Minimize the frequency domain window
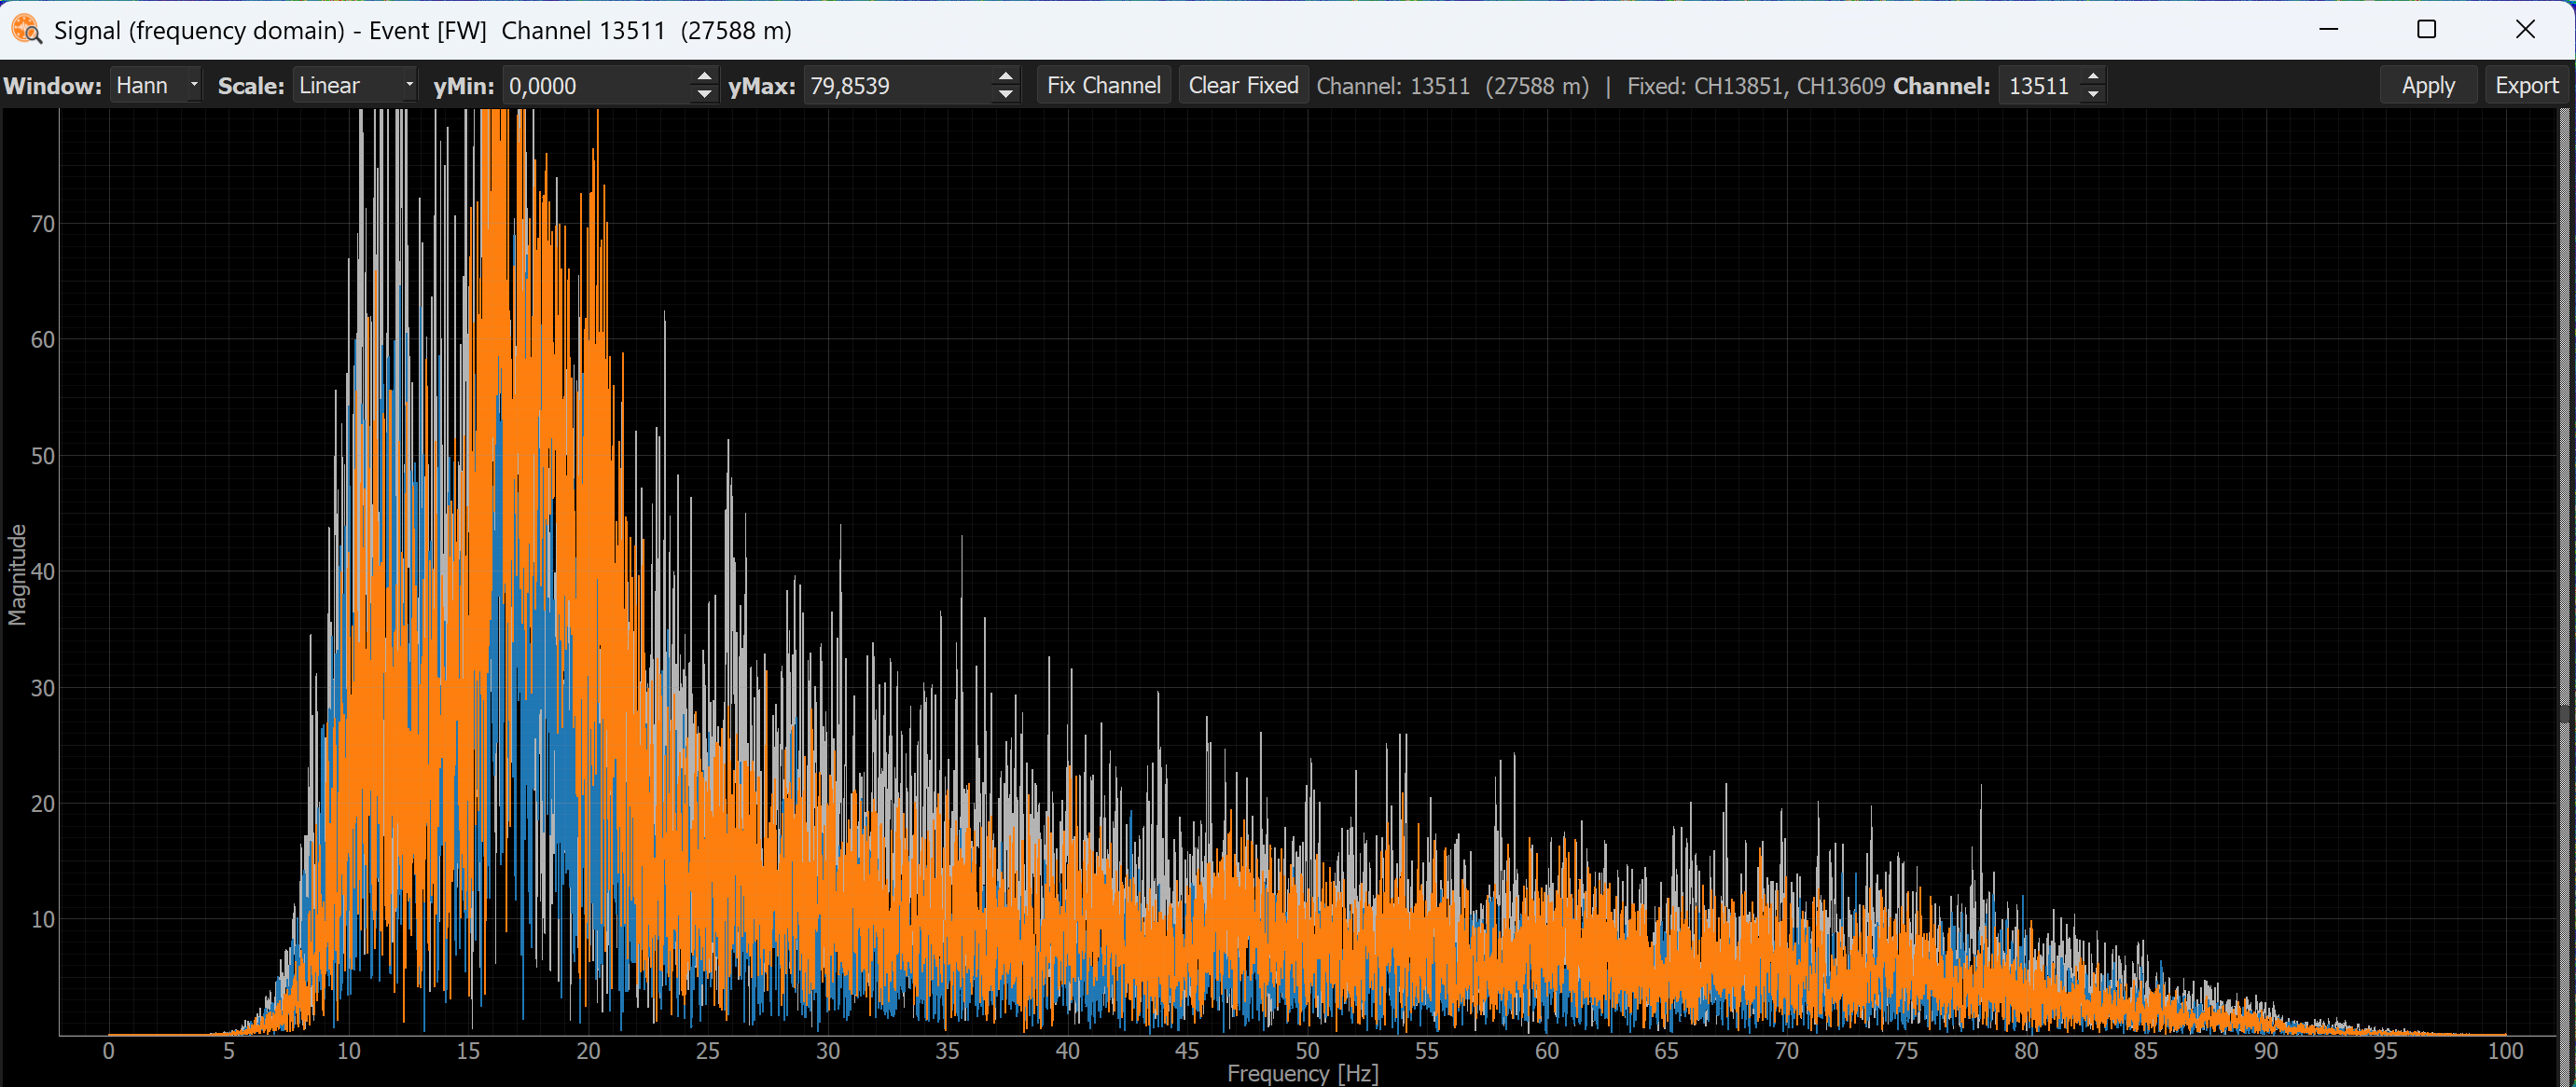The height and width of the screenshot is (1087, 2576). (x=2328, y=29)
